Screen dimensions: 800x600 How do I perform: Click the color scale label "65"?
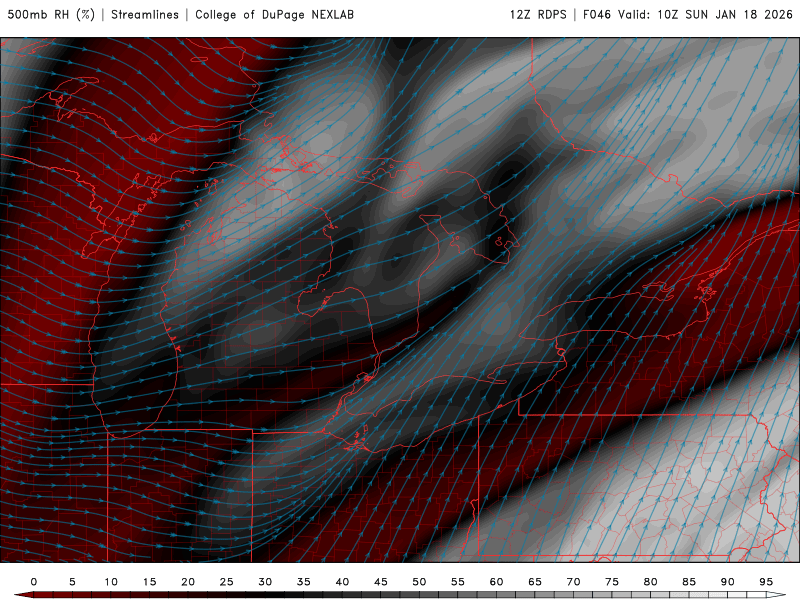click(535, 582)
